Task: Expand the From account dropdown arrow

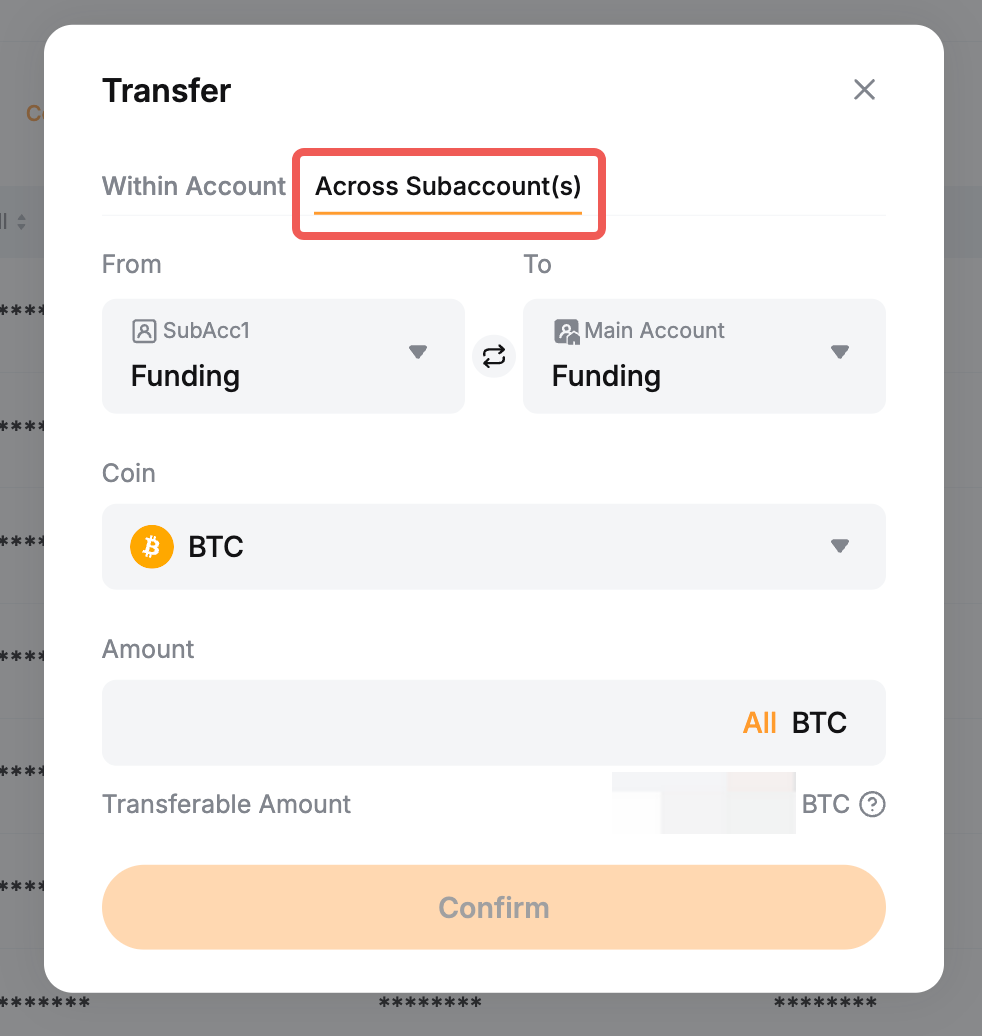Action: (x=418, y=352)
